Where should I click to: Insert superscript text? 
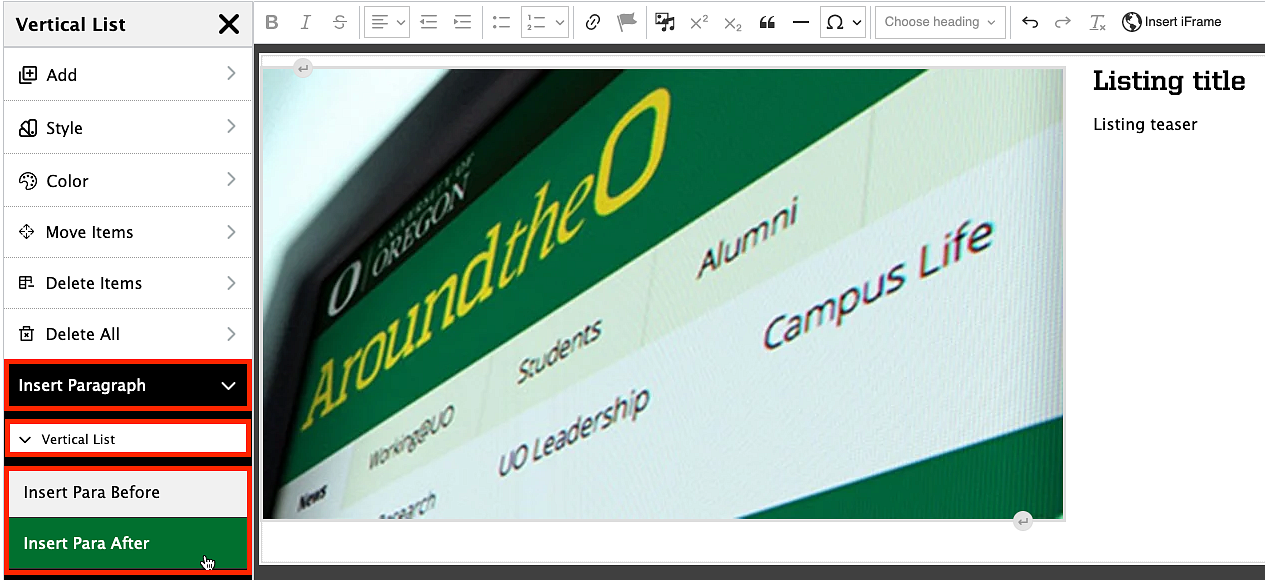(x=698, y=21)
